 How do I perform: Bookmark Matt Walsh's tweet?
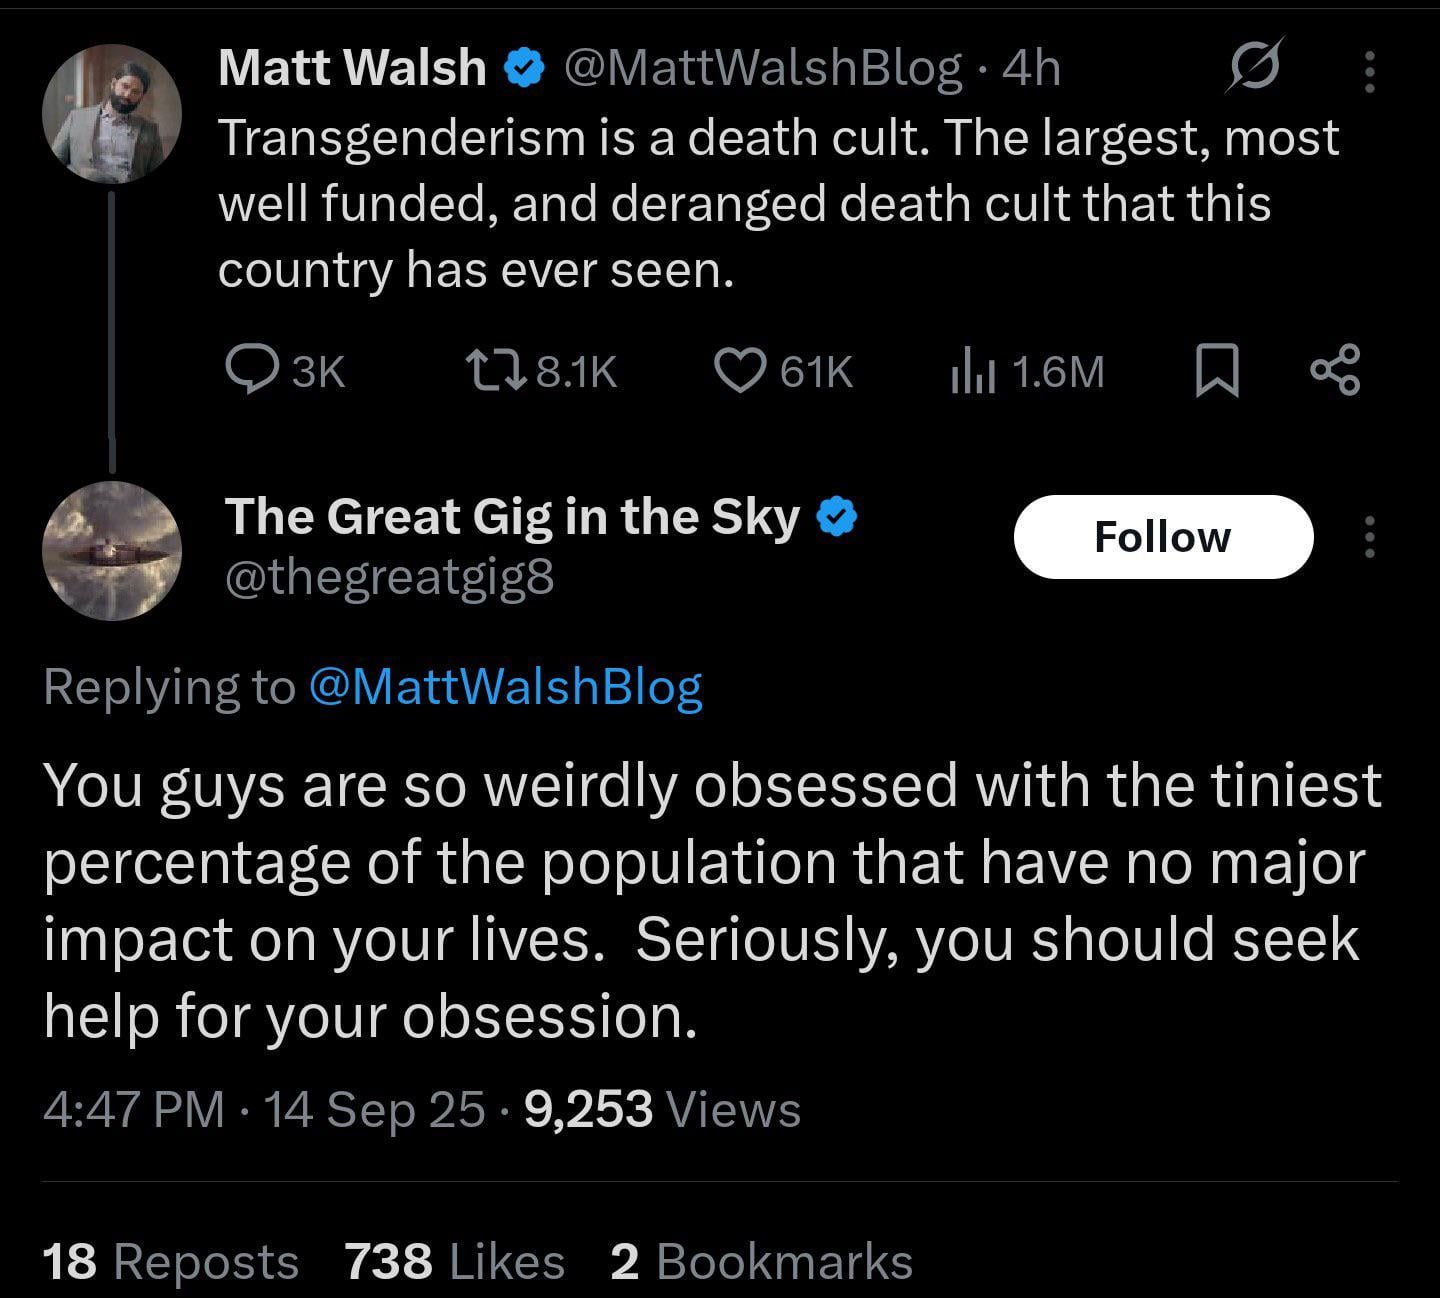click(1218, 371)
